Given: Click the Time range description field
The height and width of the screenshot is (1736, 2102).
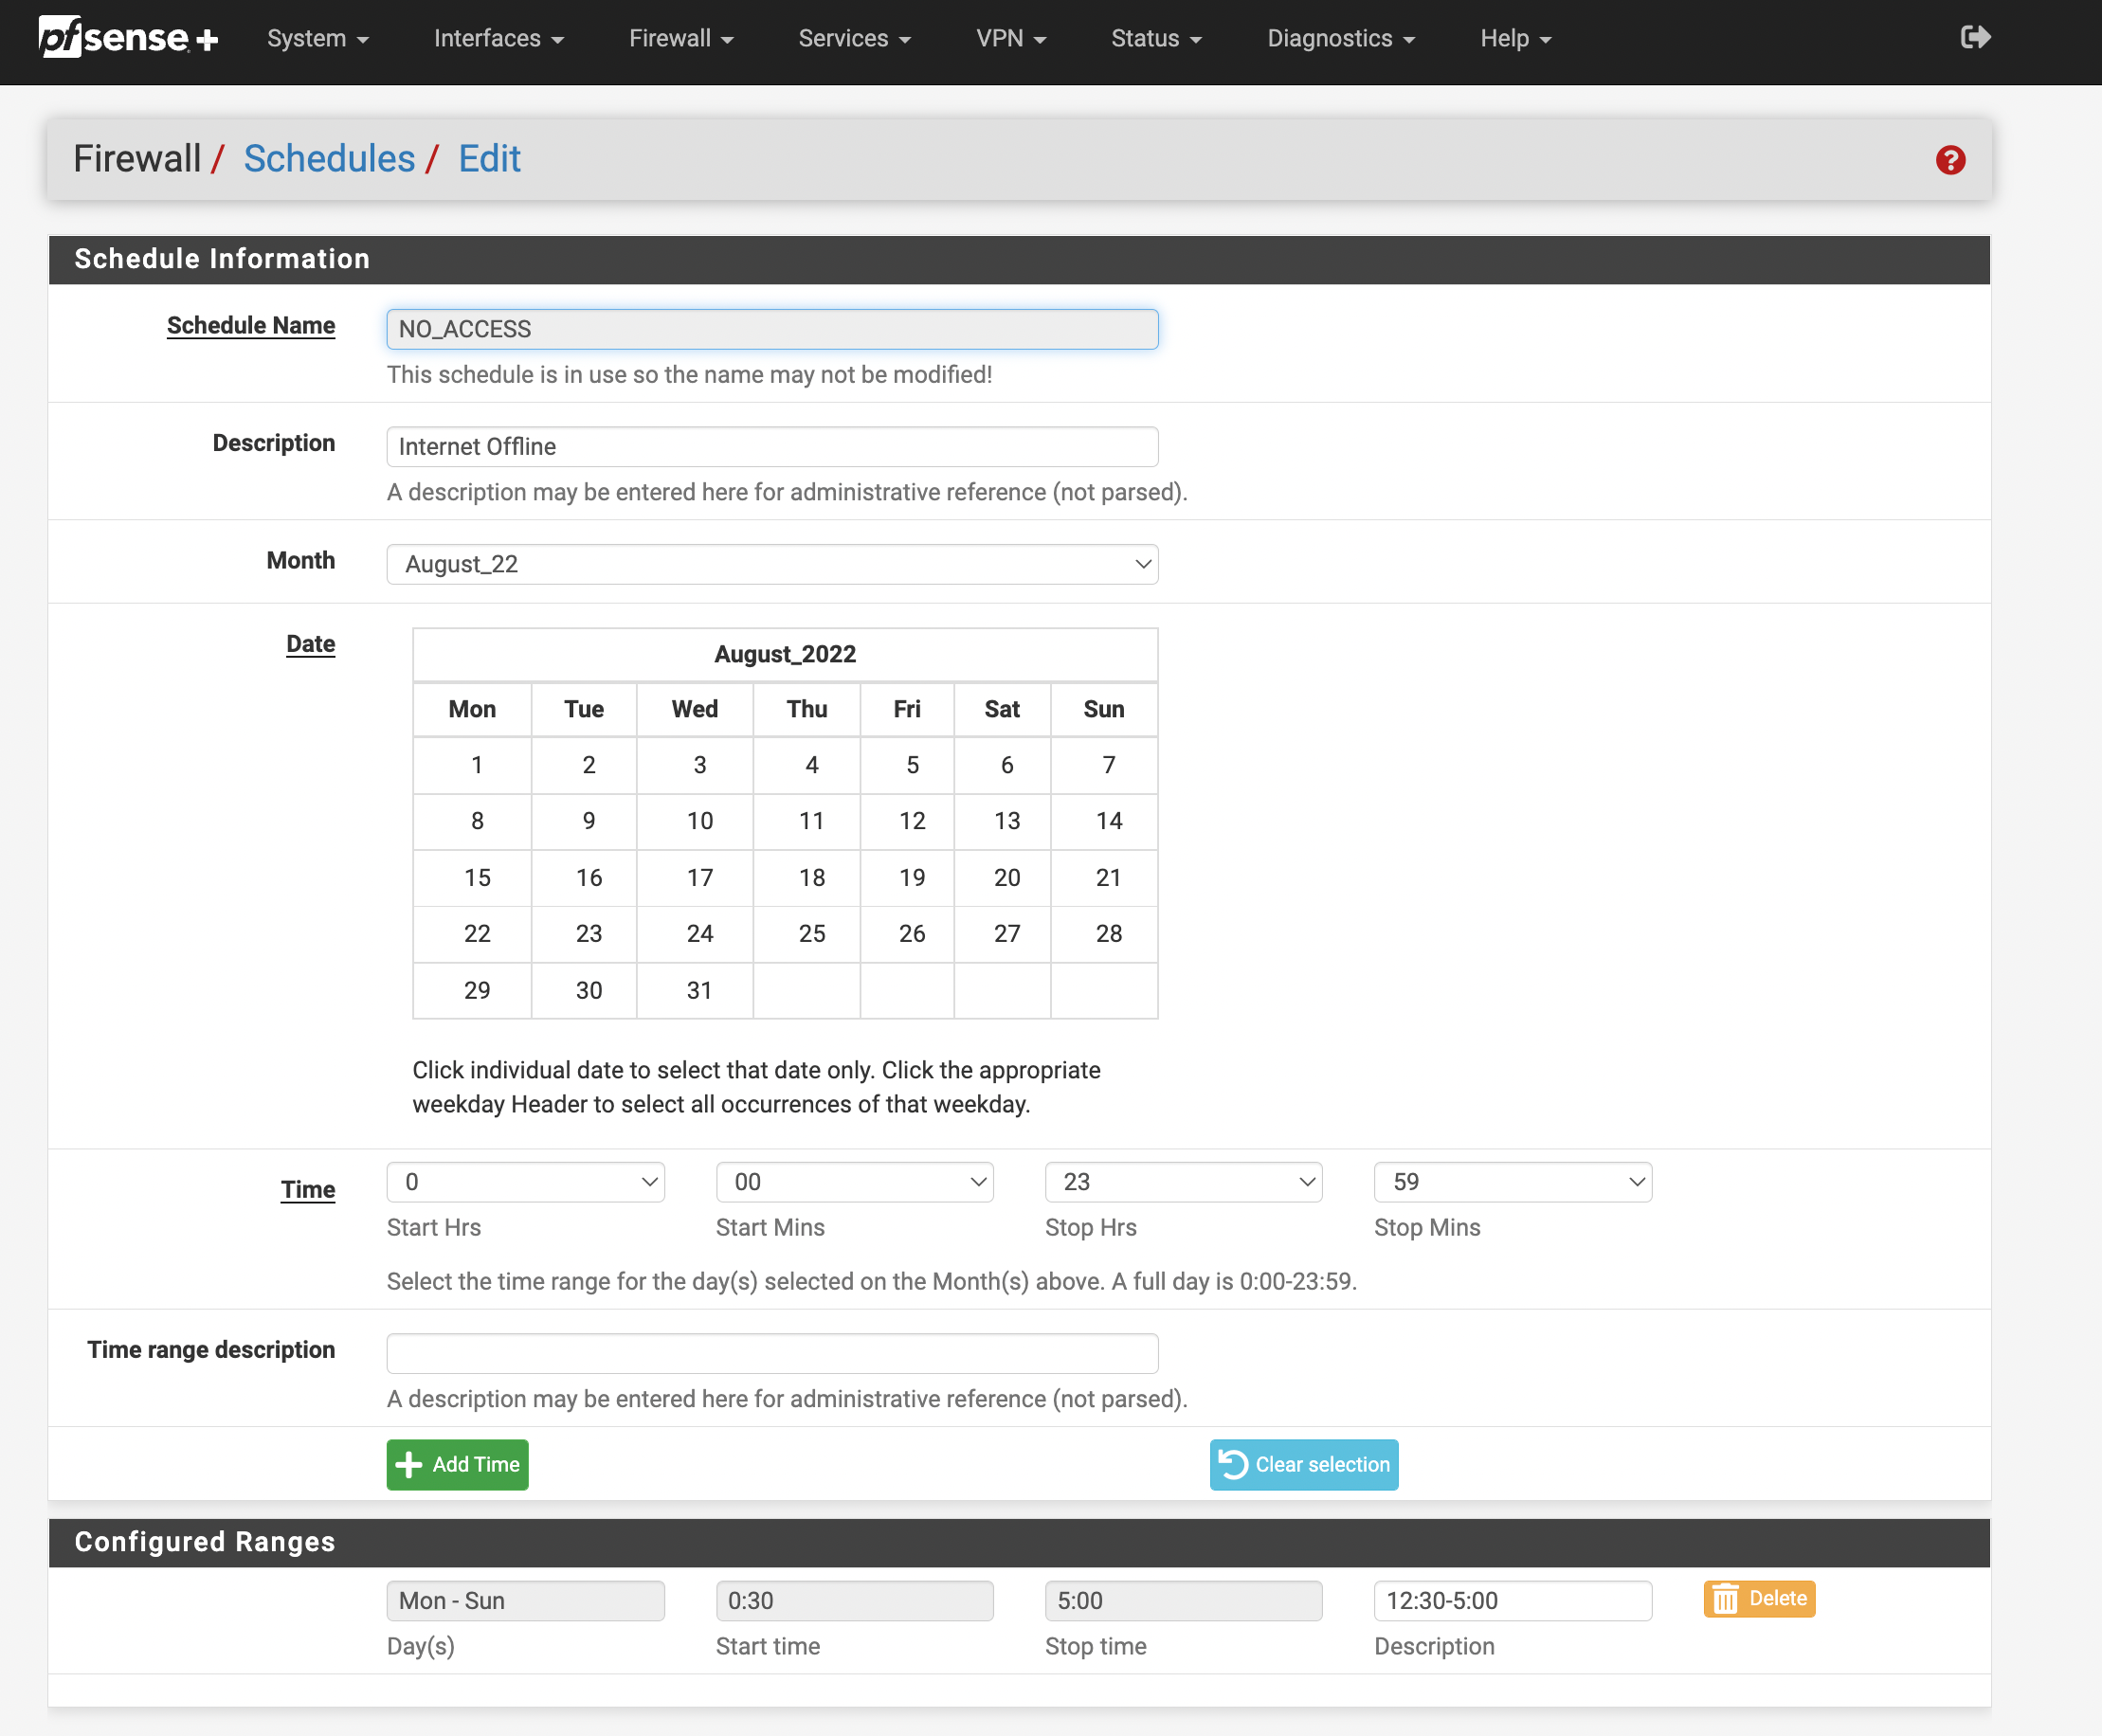Looking at the screenshot, I should pos(771,1352).
